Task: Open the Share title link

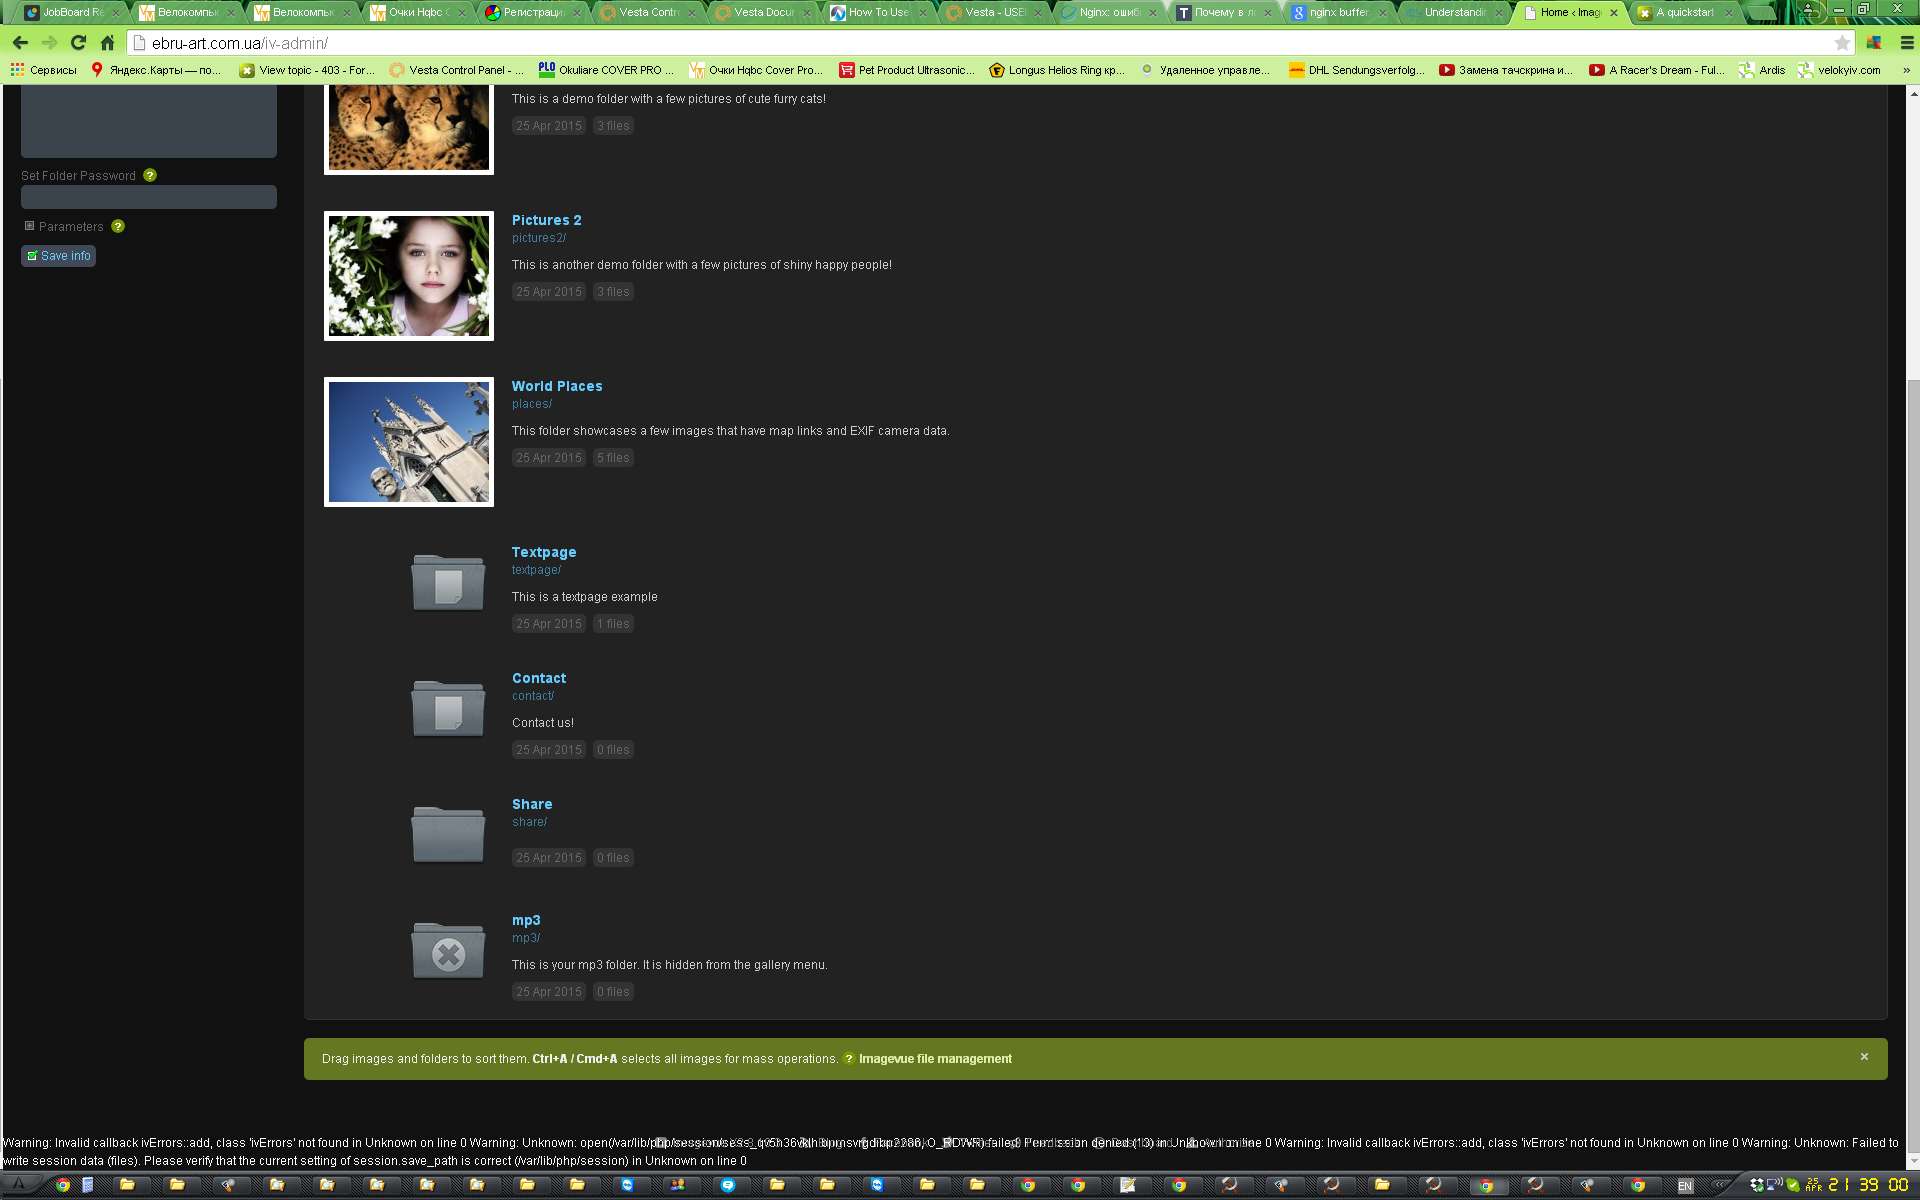Action: [x=532, y=804]
